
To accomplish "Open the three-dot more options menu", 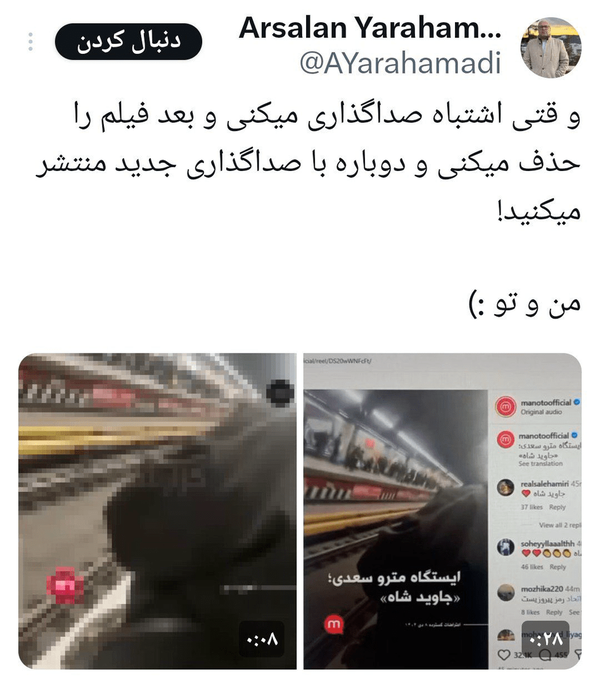I will click(x=30, y=42).
